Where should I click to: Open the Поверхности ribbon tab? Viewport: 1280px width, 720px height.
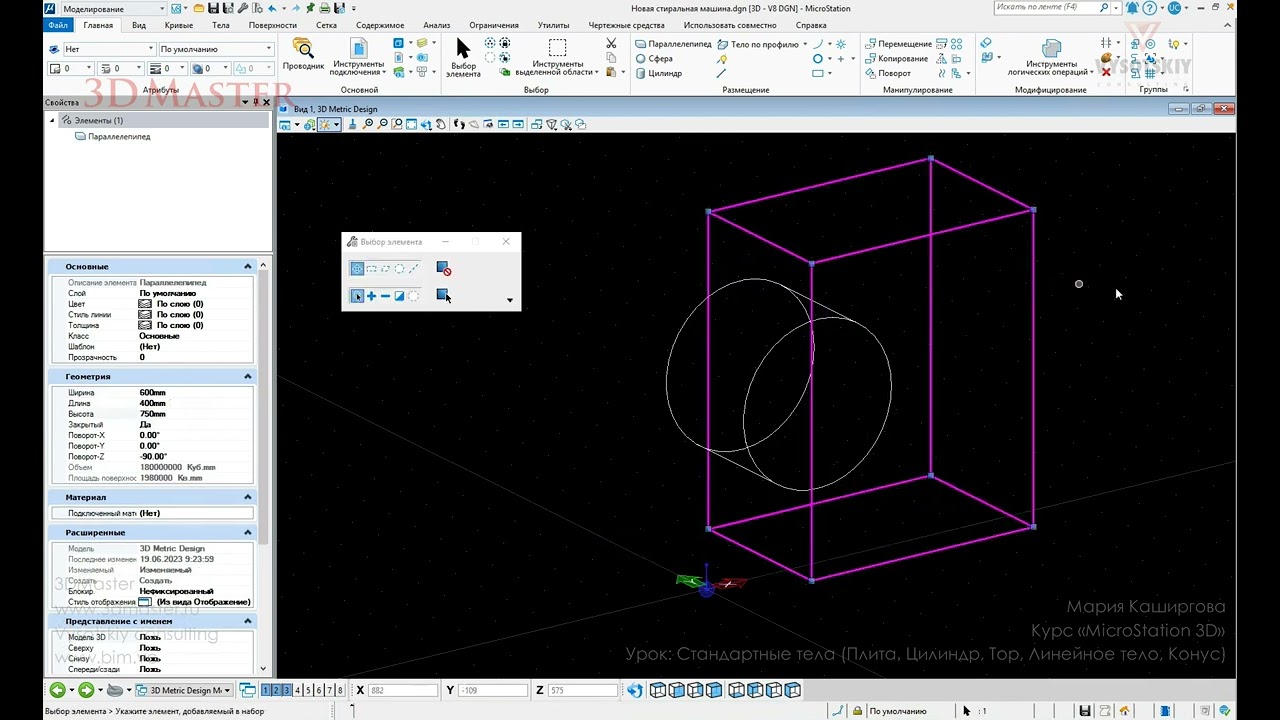click(272, 25)
